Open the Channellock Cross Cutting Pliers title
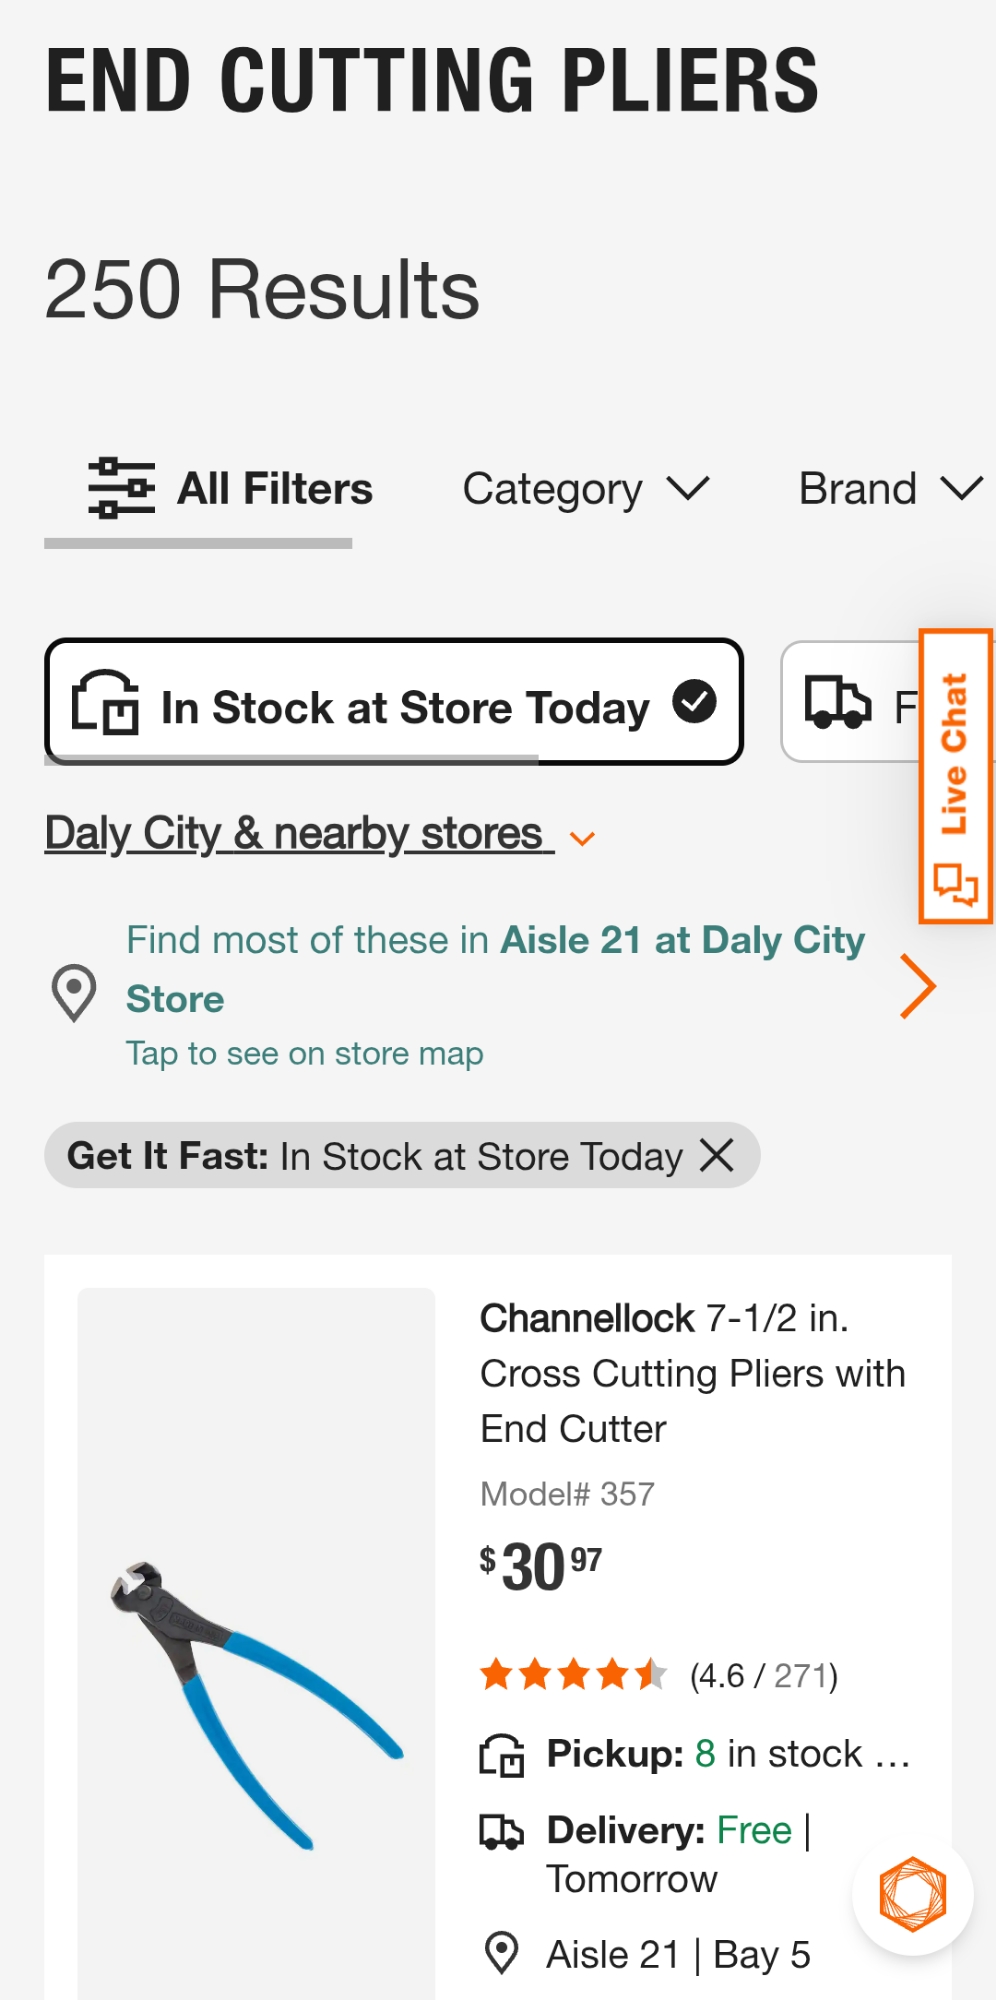The width and height of the screenshot is (996, 2000). (x=692, y=1373)
